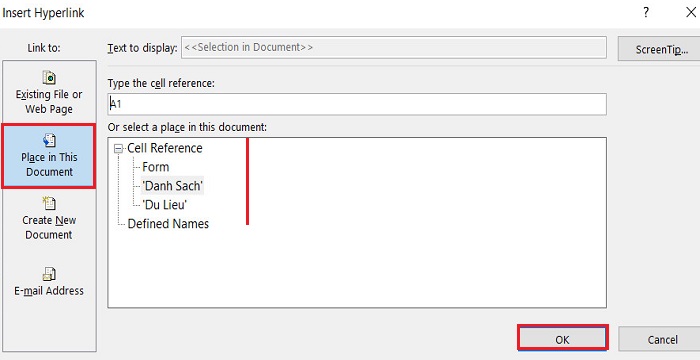
Task: Choose Place in This Document label
Action: click(x=49, y=164)
